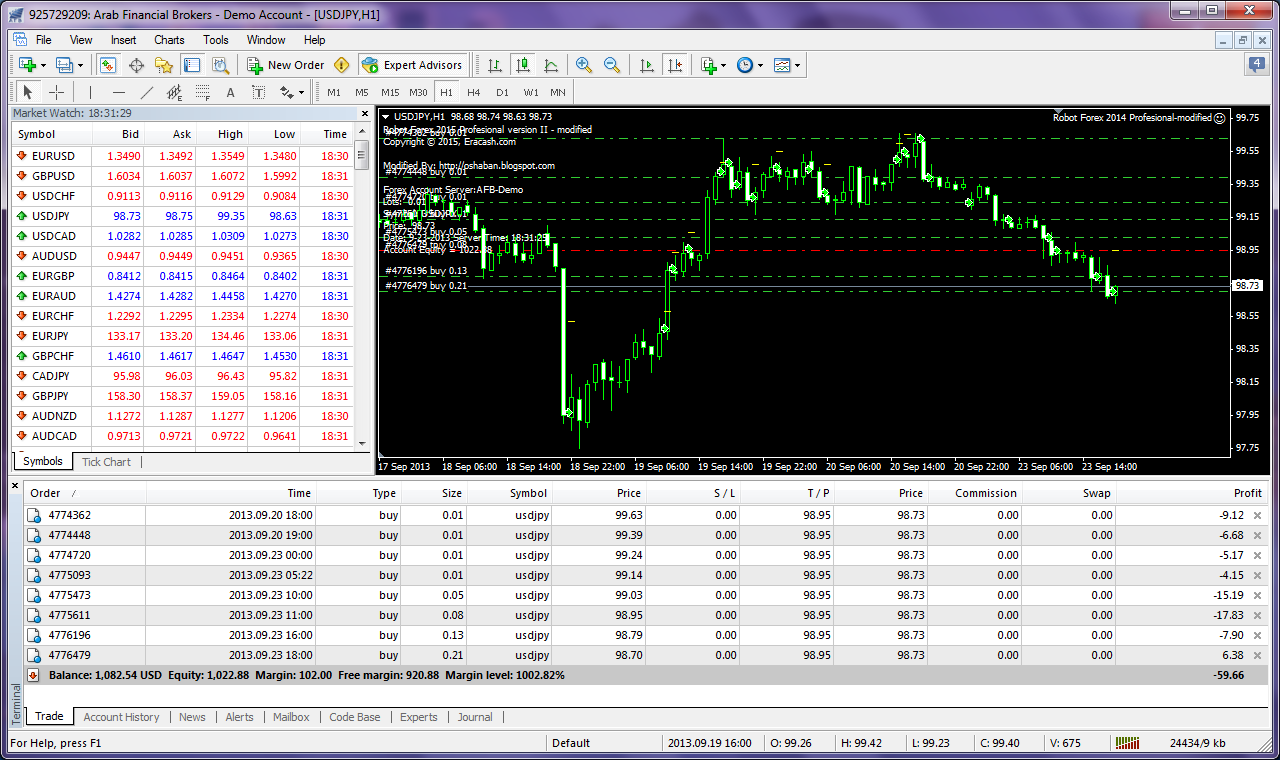Close order 4776479 with its X
Image resolution: width=1280 pixels, height=760 pixels.
[x=1258, y=655]
